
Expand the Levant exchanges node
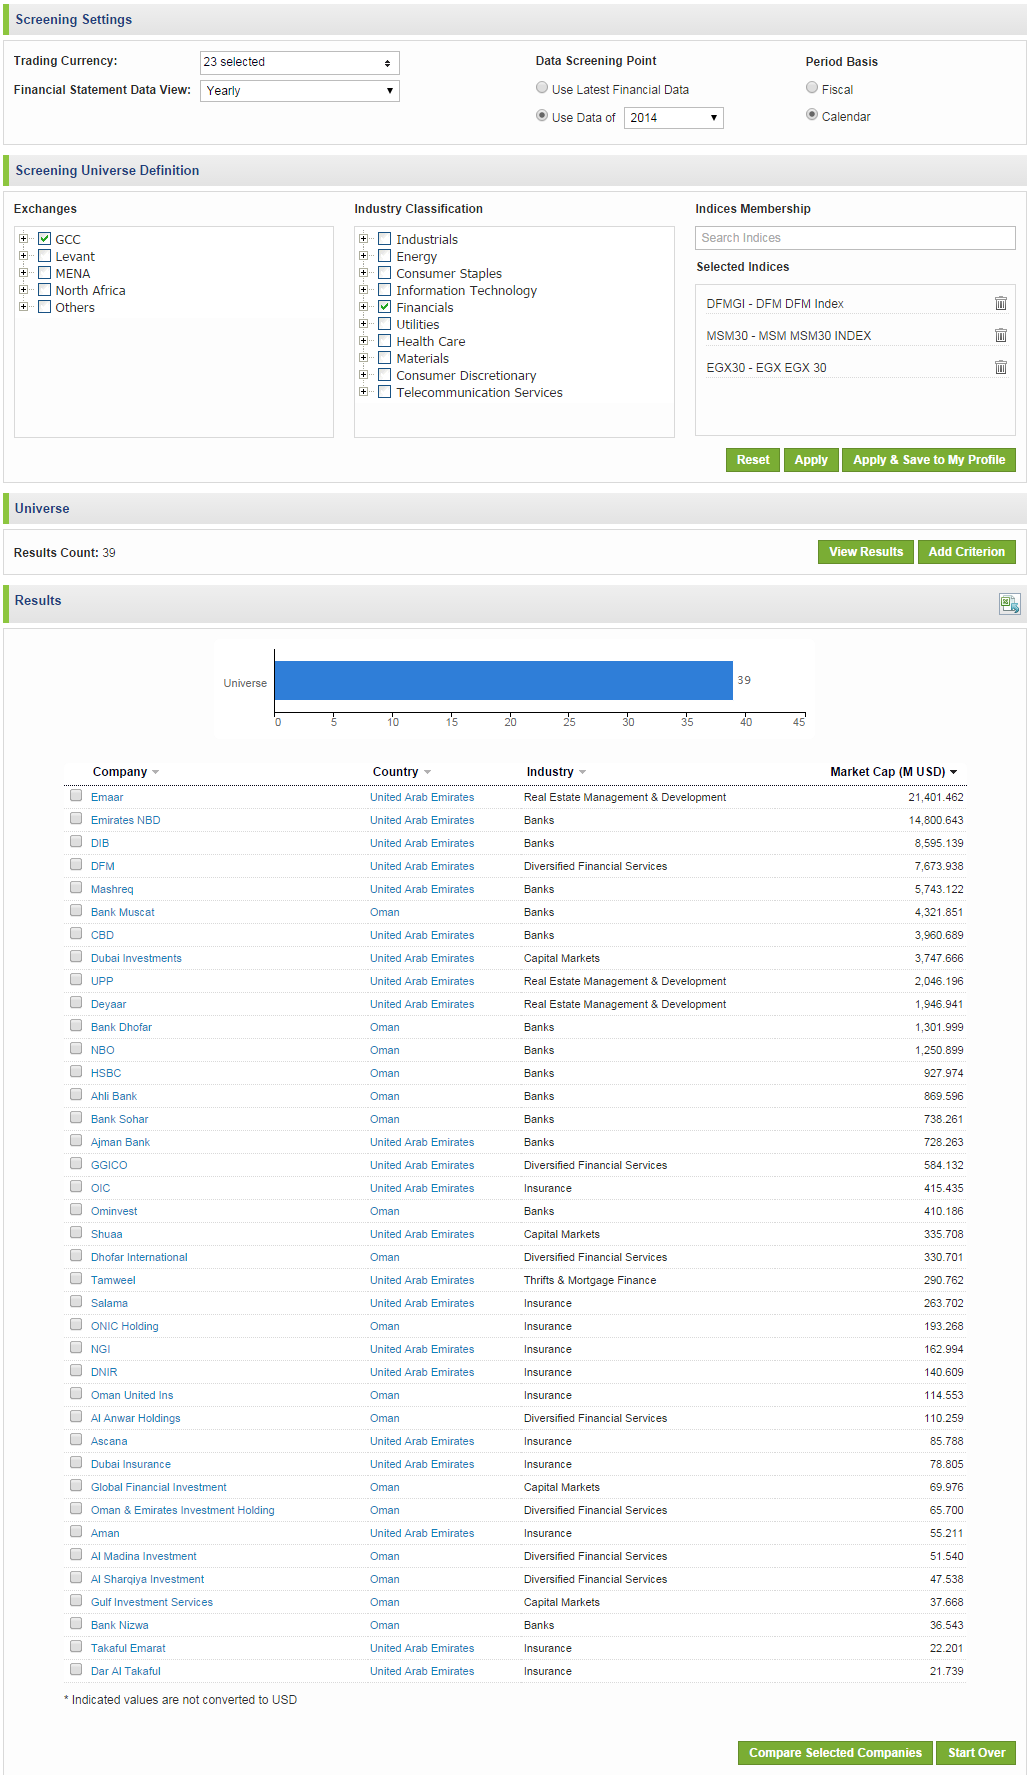[x=24, y=256]
